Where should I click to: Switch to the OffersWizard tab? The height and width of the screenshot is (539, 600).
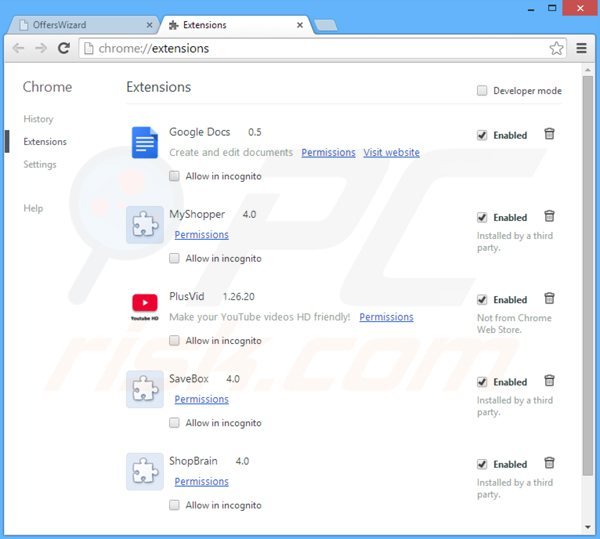82,25
